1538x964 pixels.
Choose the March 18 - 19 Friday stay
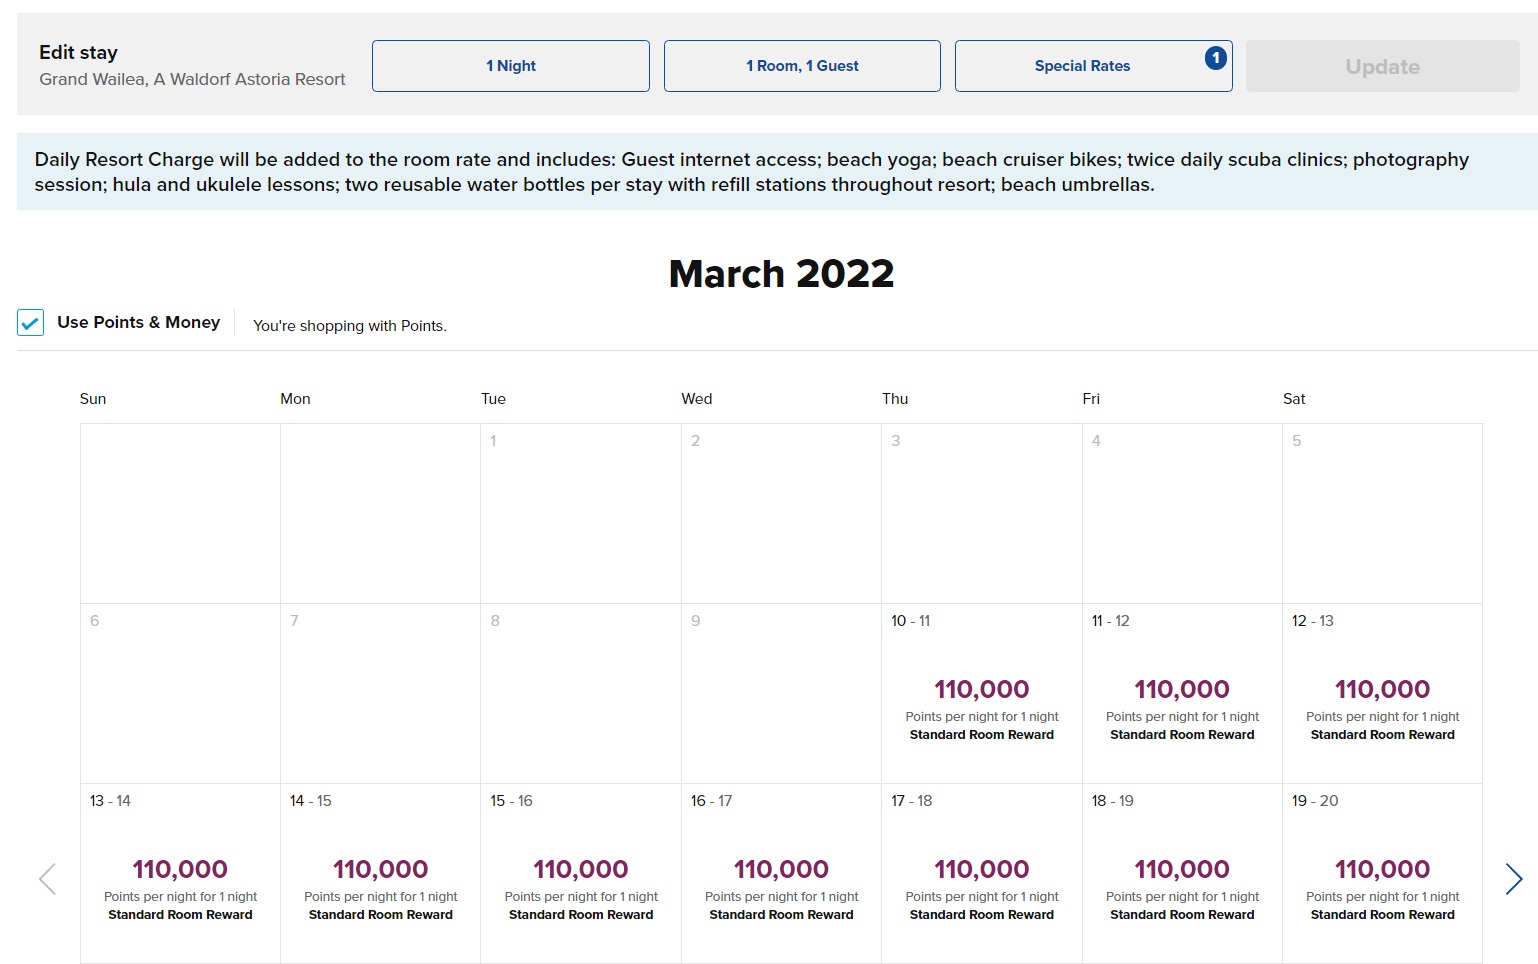(x=1181, y=874)
